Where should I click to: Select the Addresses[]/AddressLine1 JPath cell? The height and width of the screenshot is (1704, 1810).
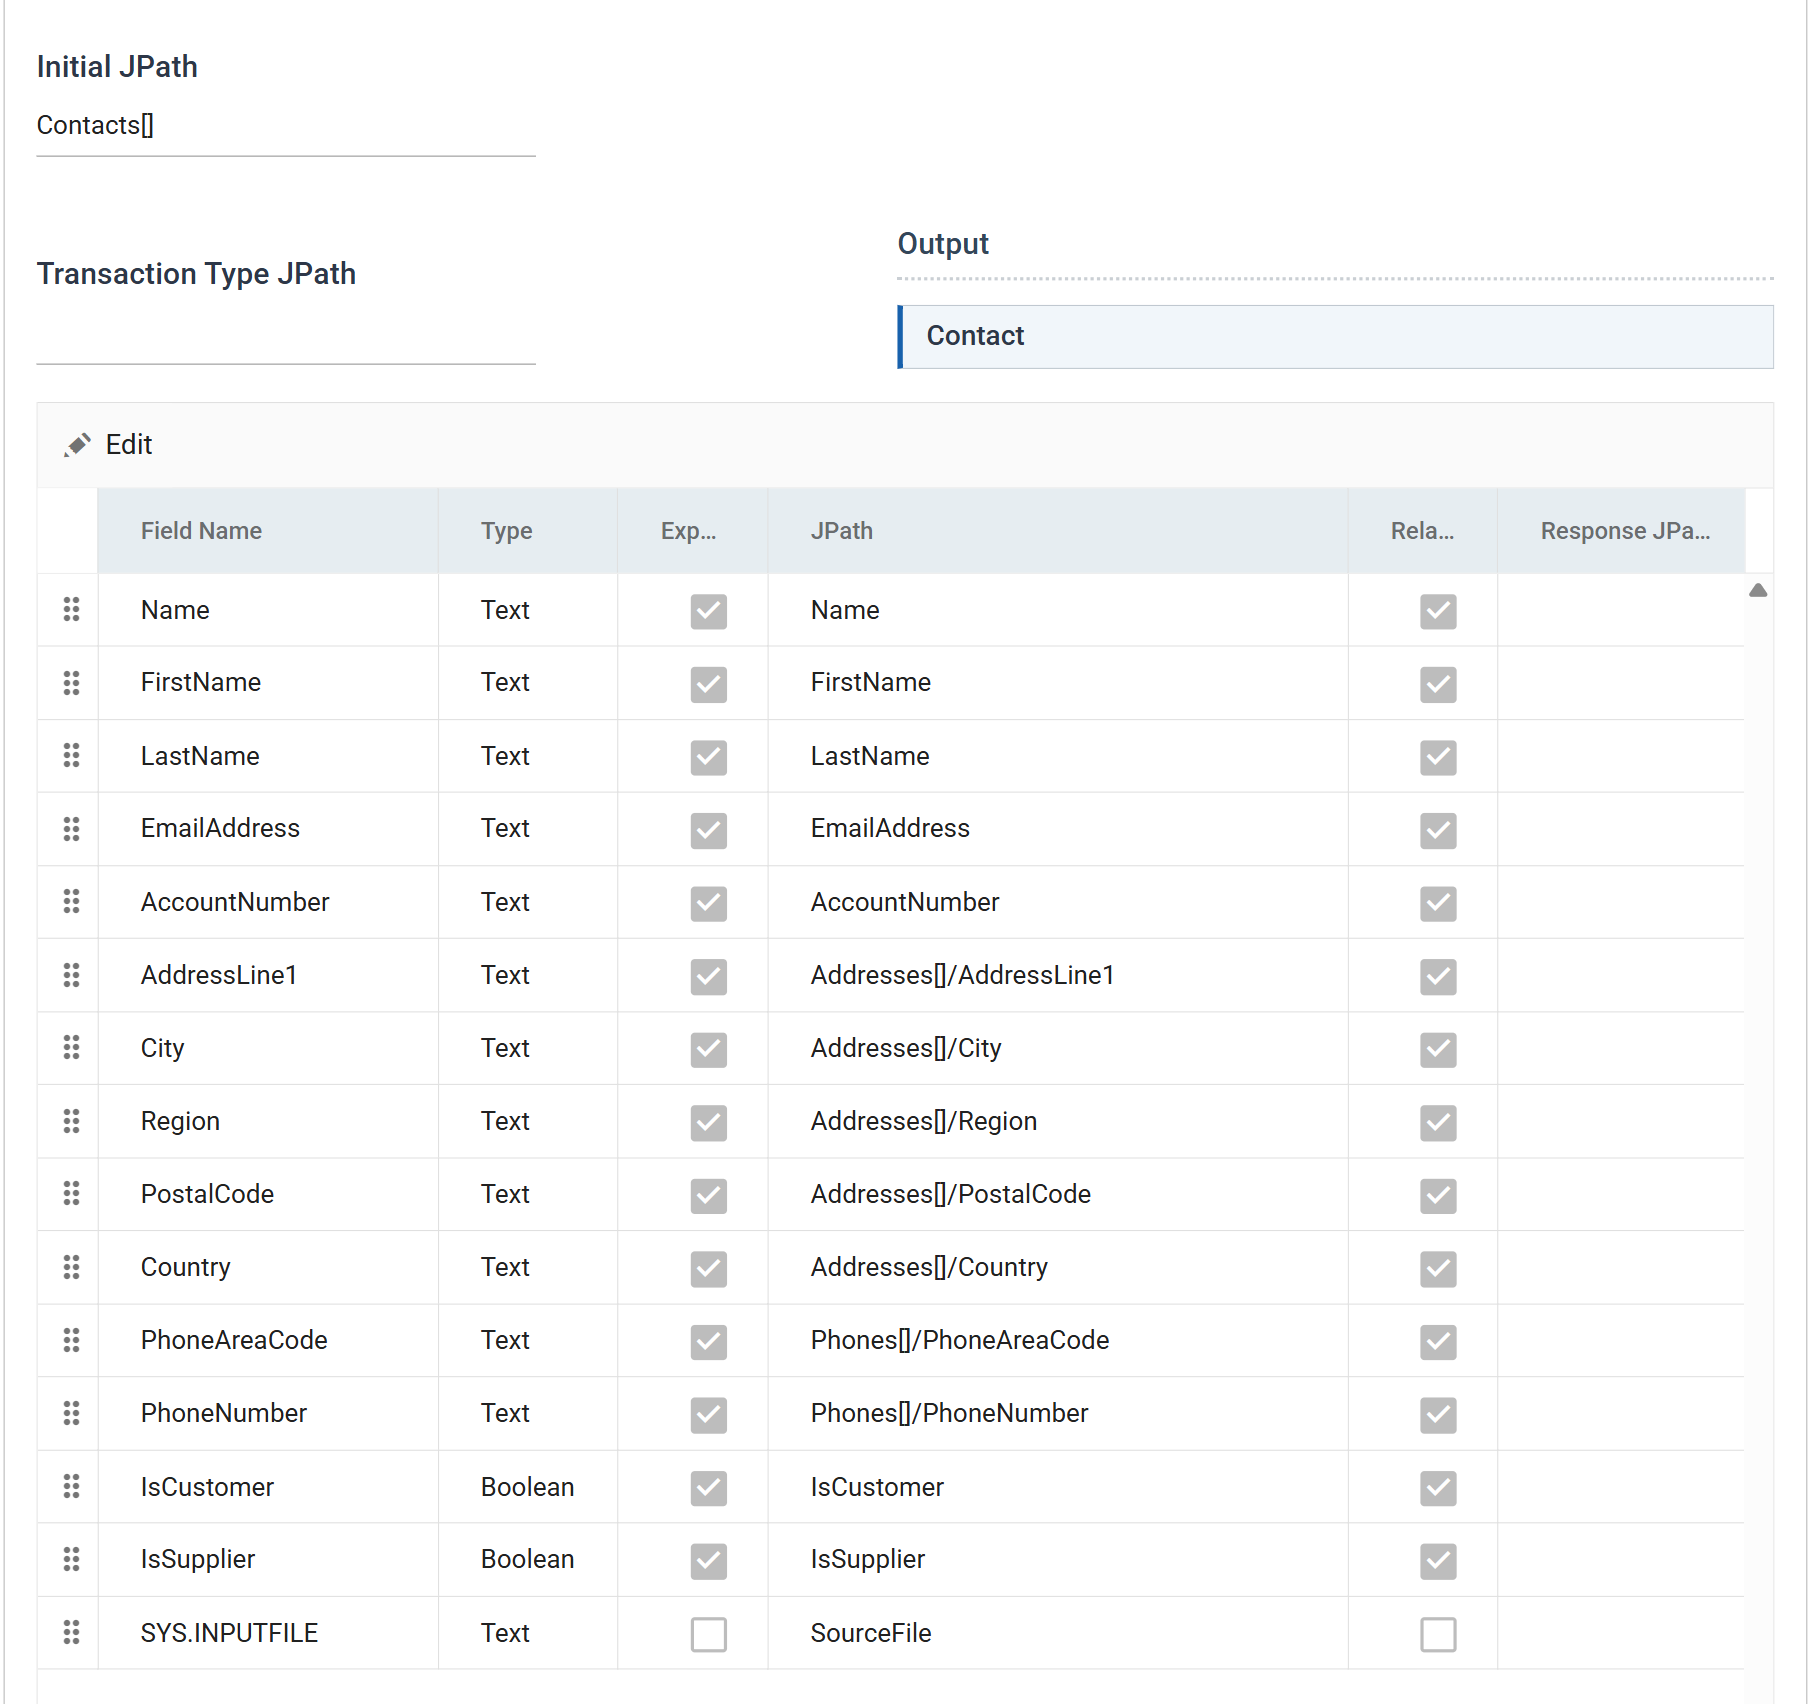[1058, 975]
